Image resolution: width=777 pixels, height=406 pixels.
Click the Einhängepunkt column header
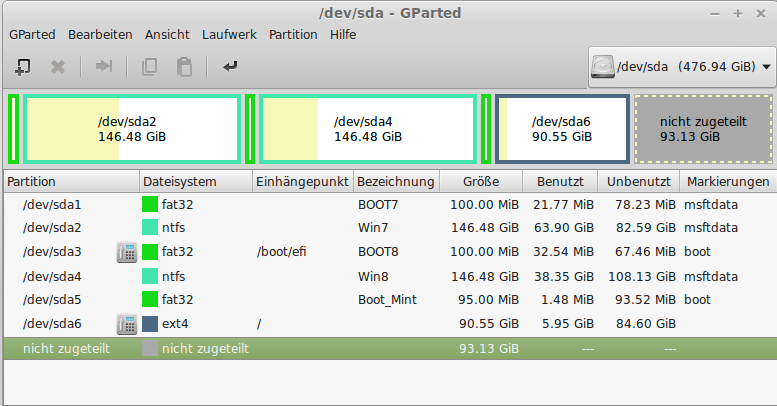point(303,181)
